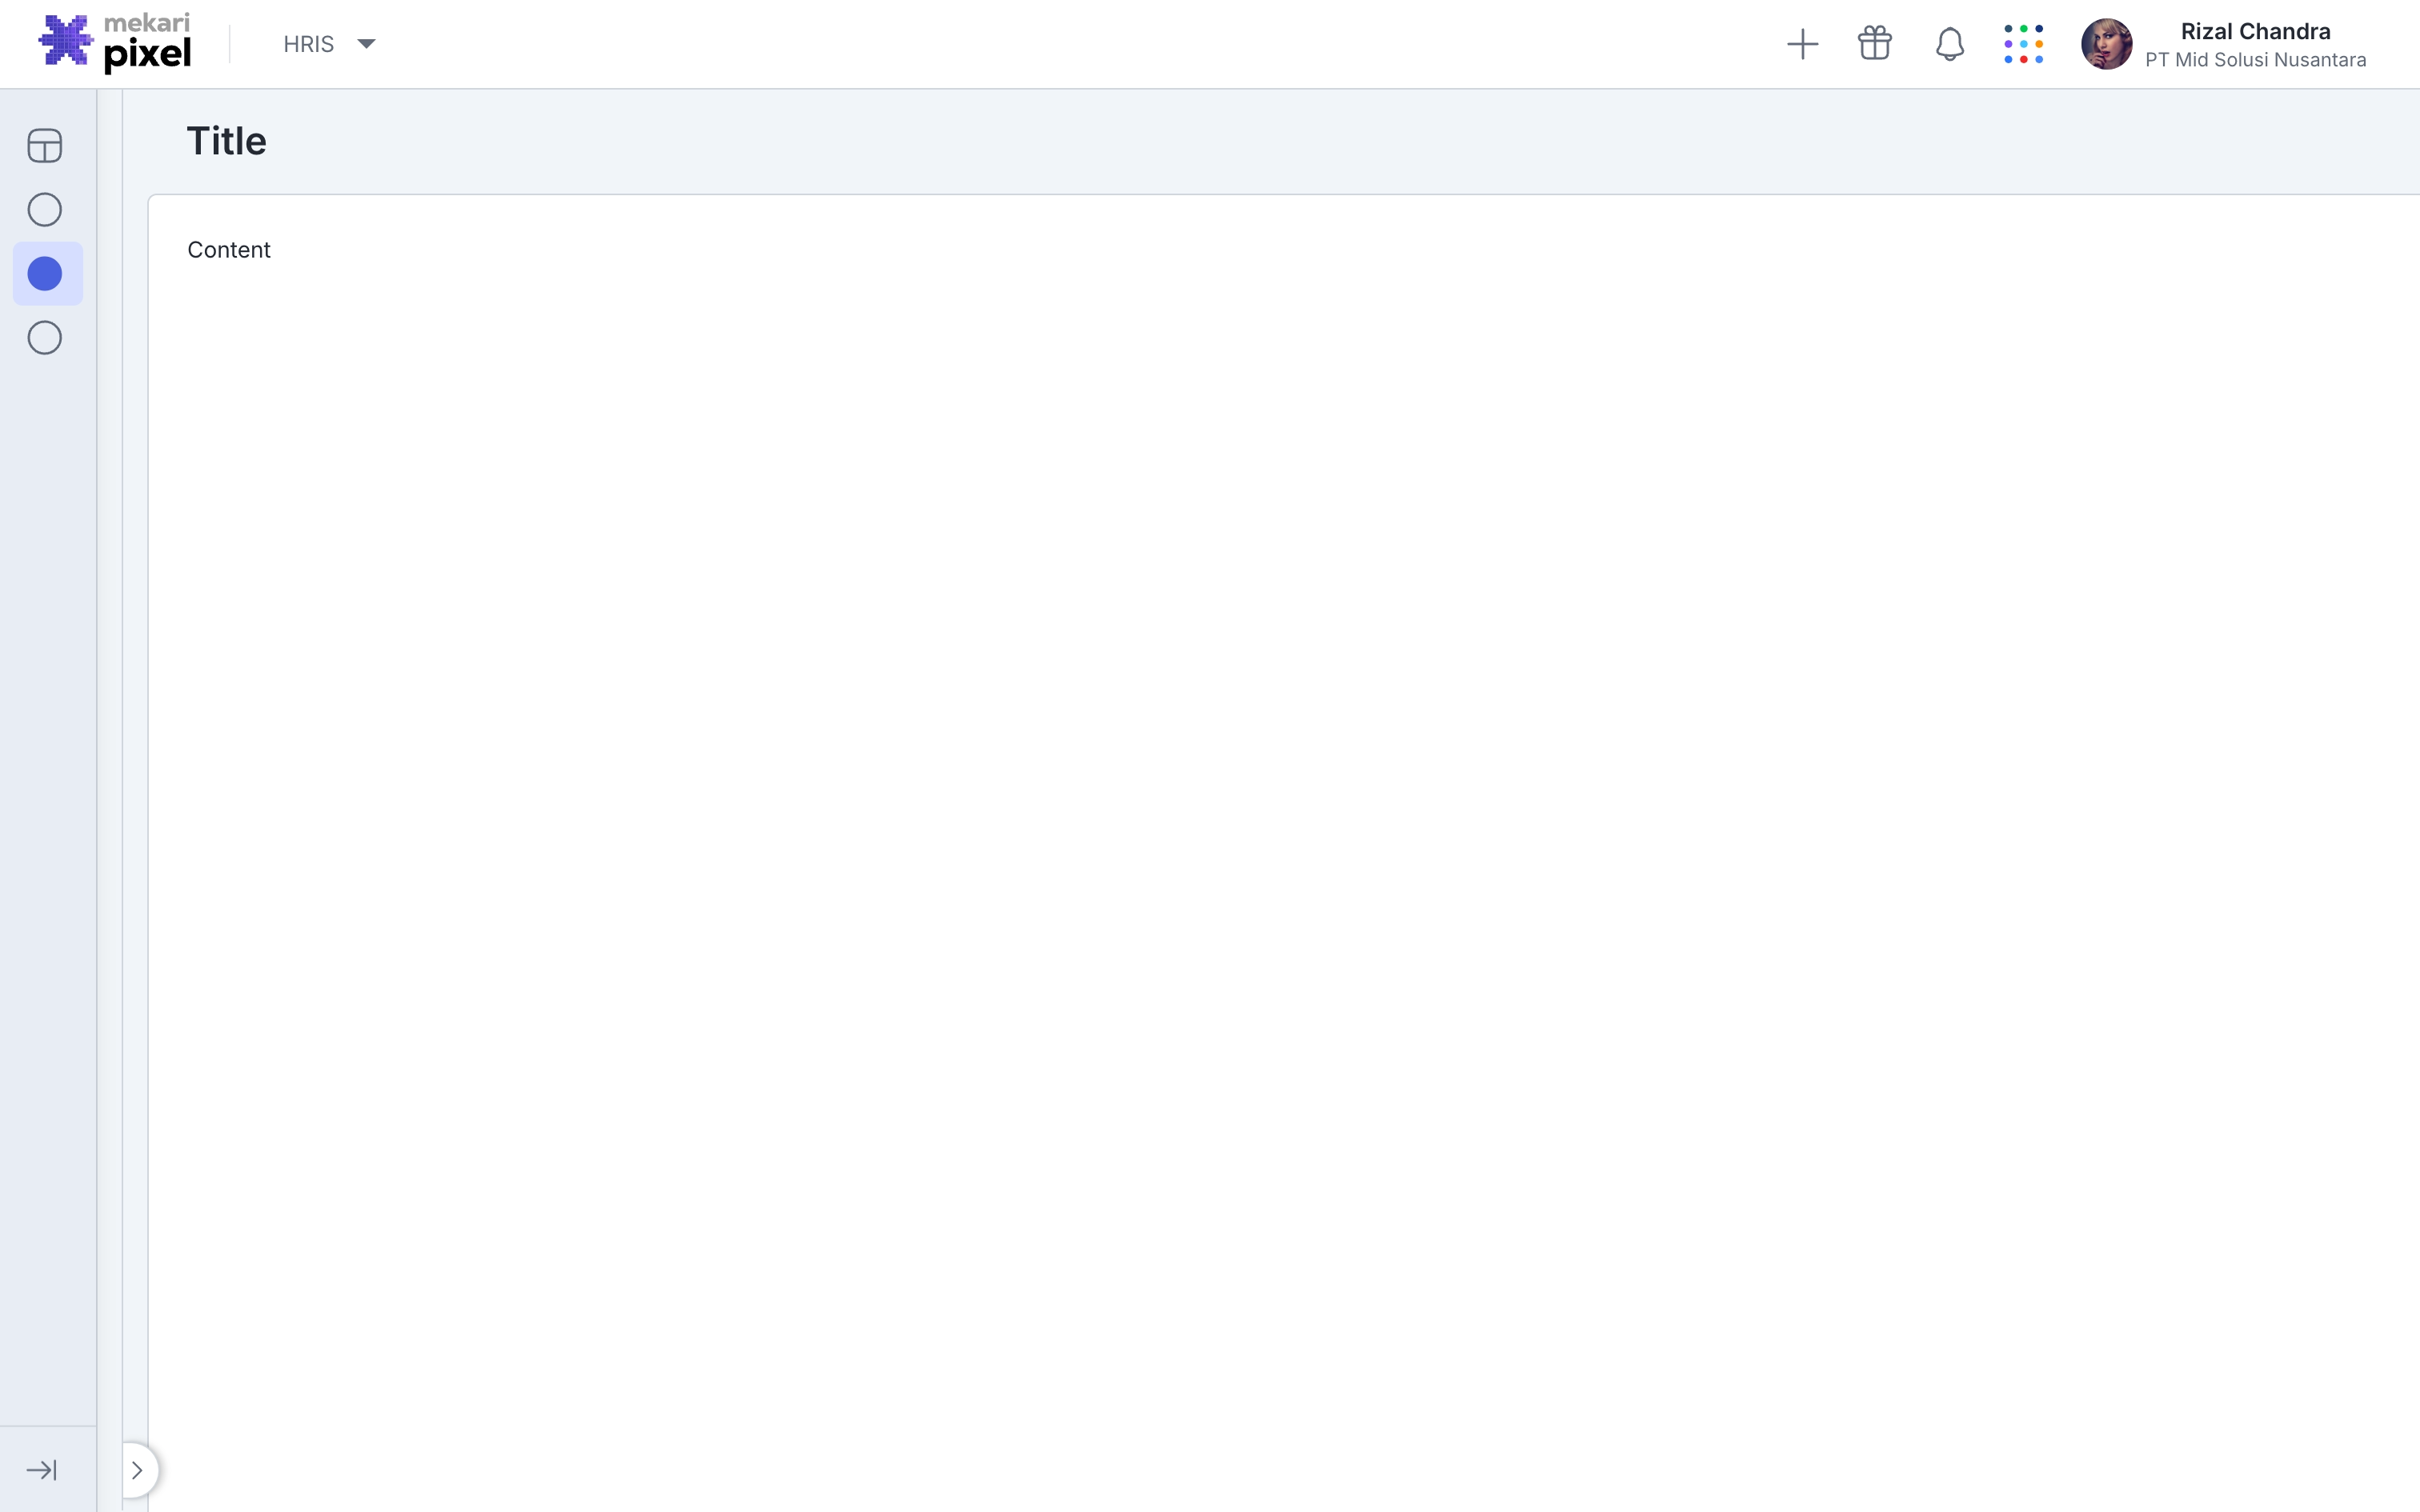Expand the sidebar with the arrow-to-bar icon
Image resolution: width=2420 pixels, height=1512 pixels.
pyautogui.click(x=42, y=1470)
